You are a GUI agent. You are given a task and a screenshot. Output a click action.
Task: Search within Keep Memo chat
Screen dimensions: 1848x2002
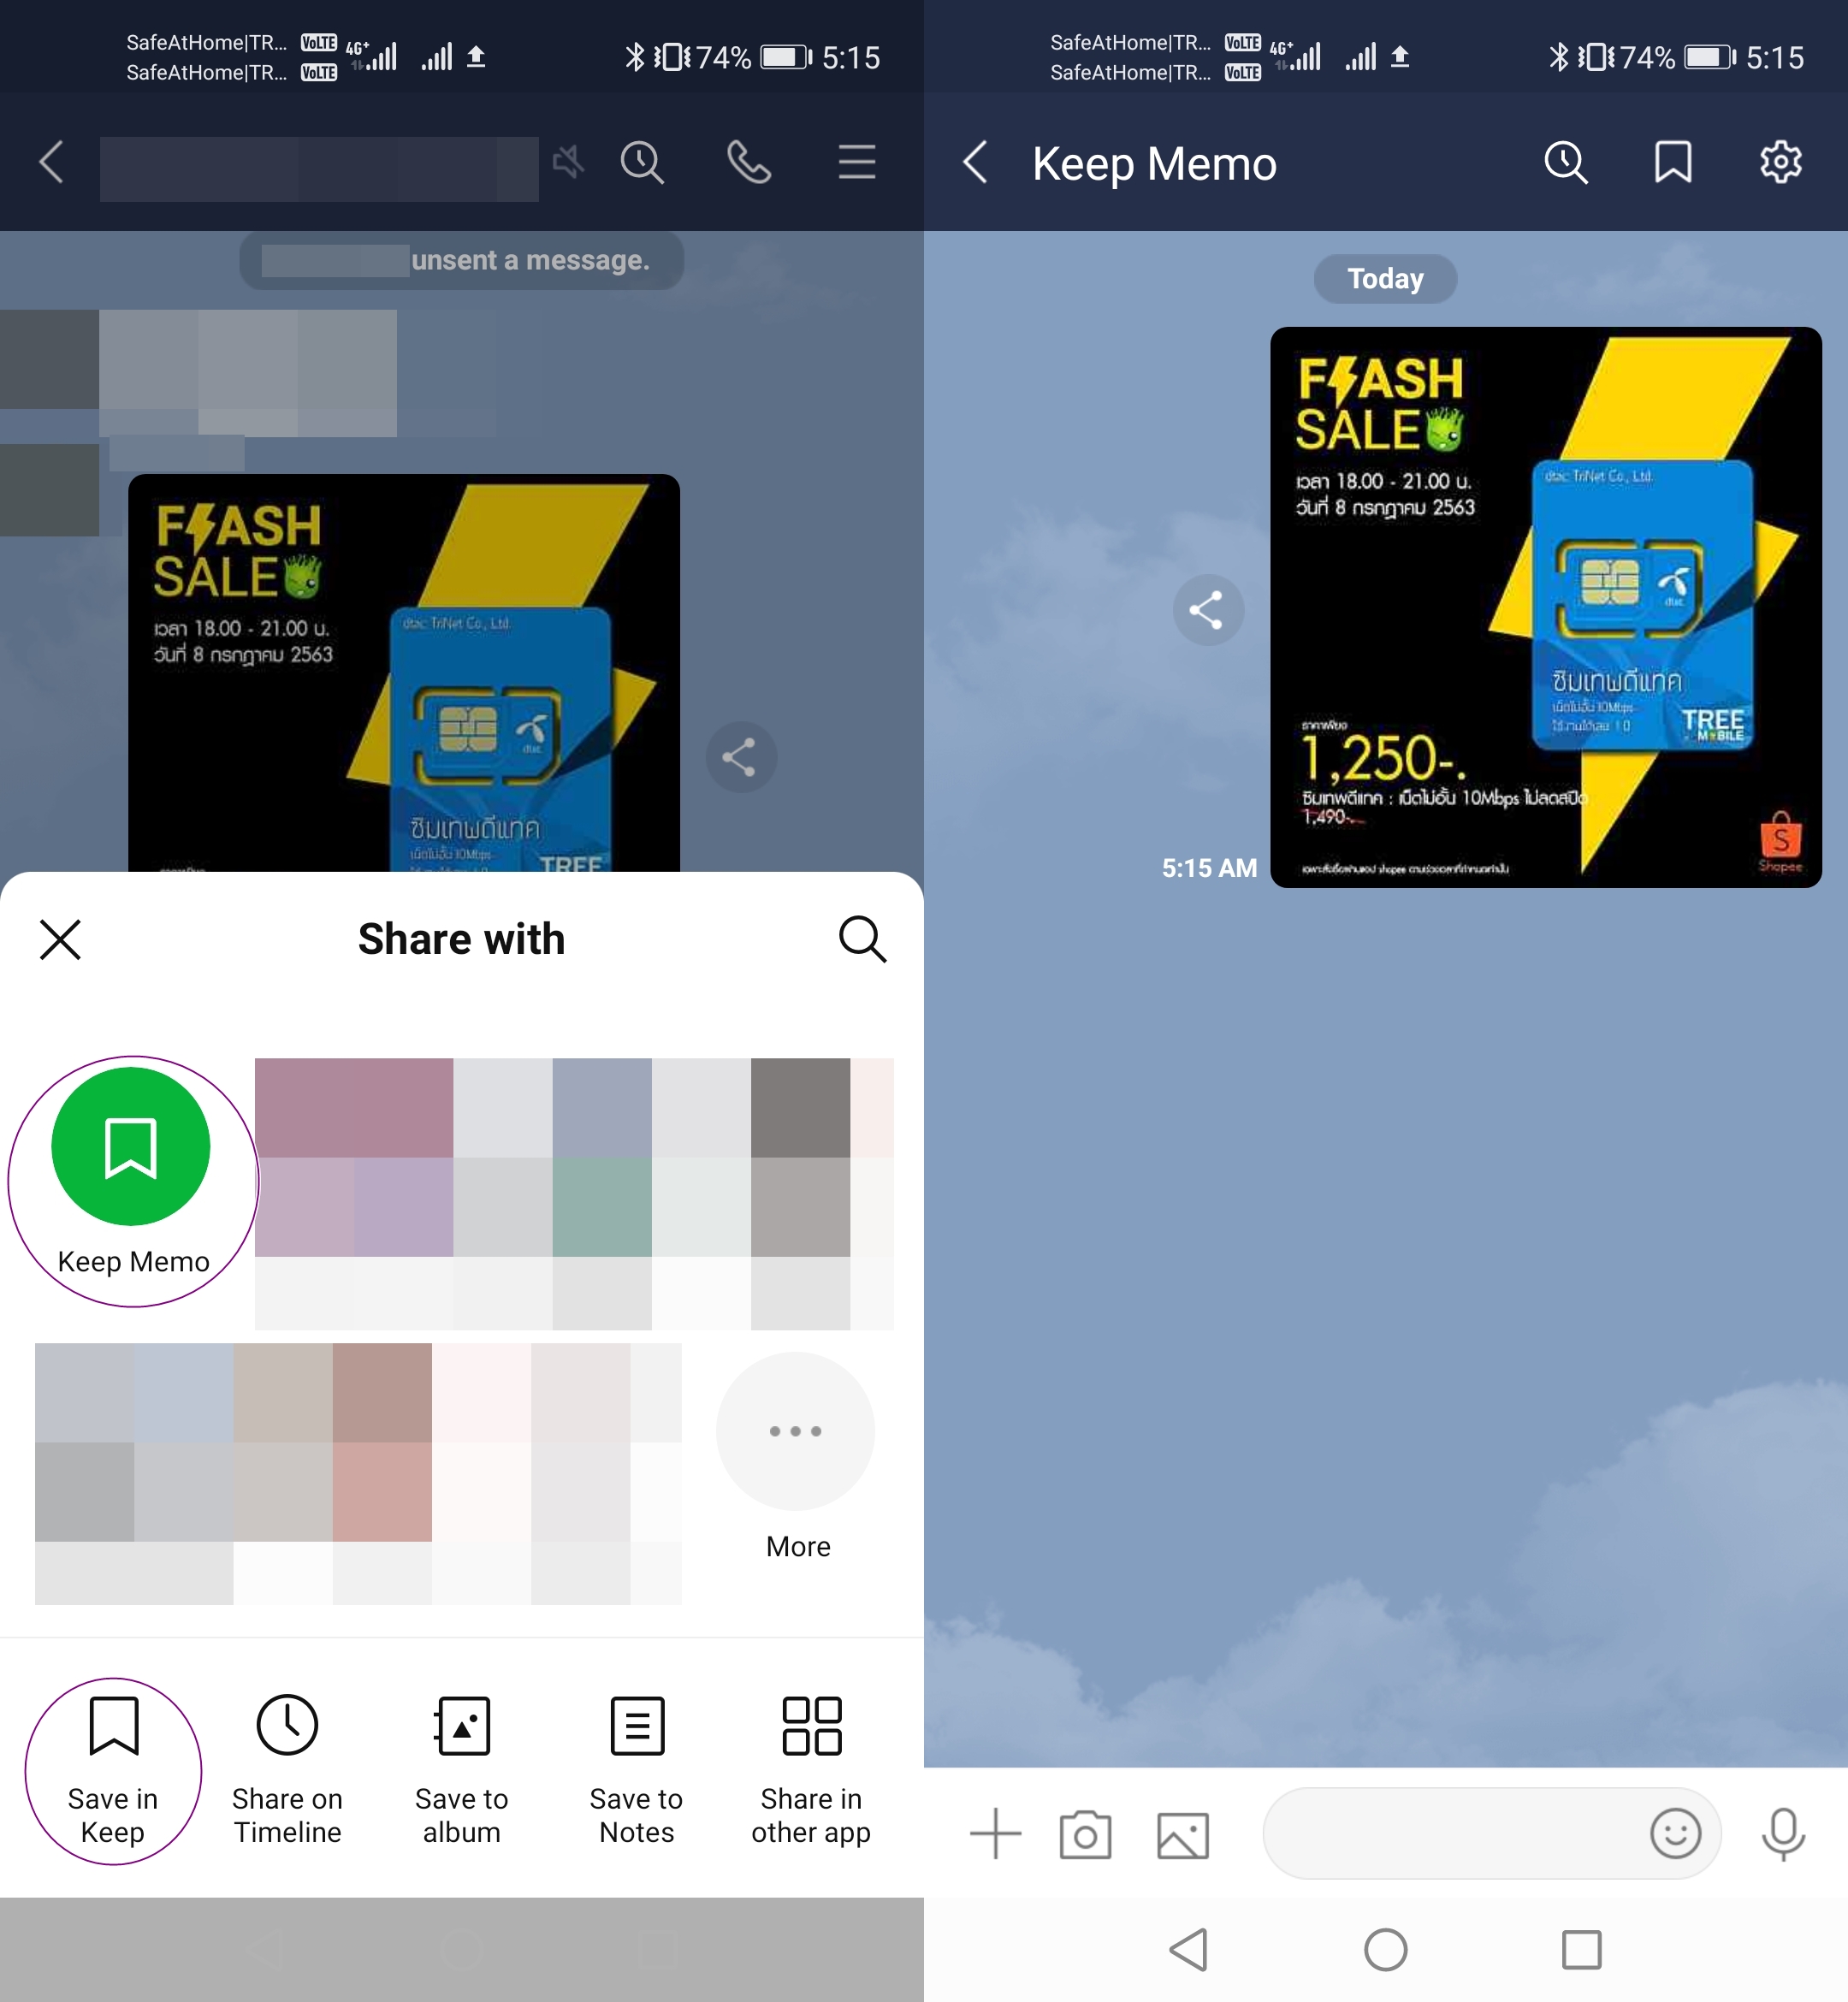coord(1566,162)
